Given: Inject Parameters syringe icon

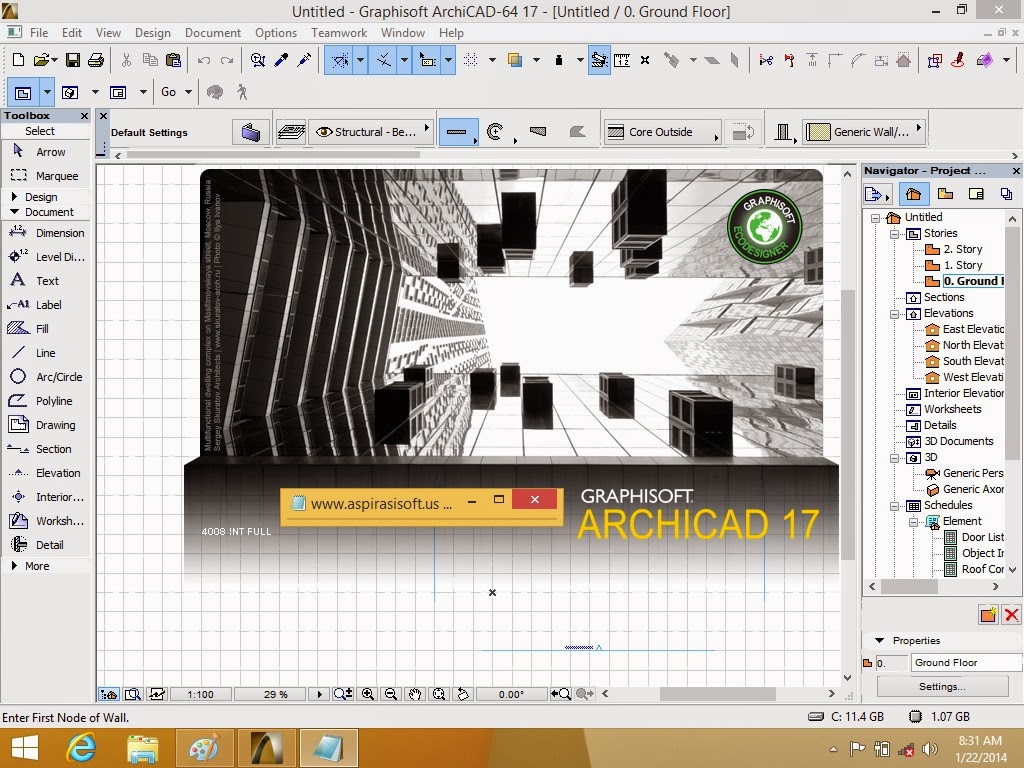Looking at the screenshot, I should coord(304,60).
